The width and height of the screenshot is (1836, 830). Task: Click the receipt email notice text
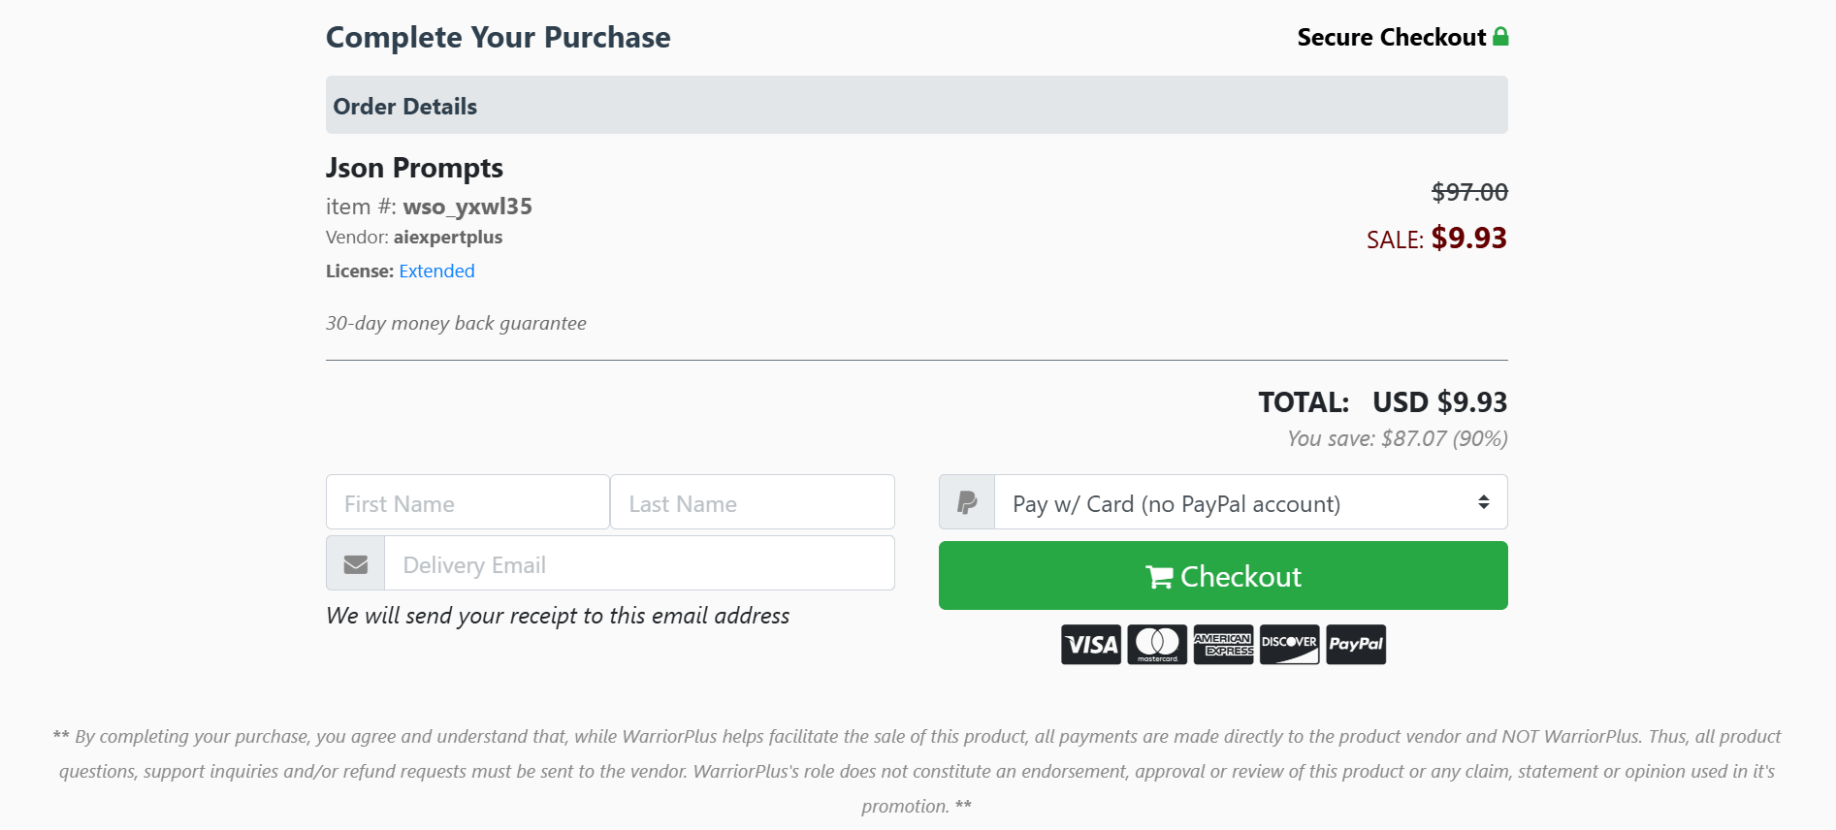[558, 616]
